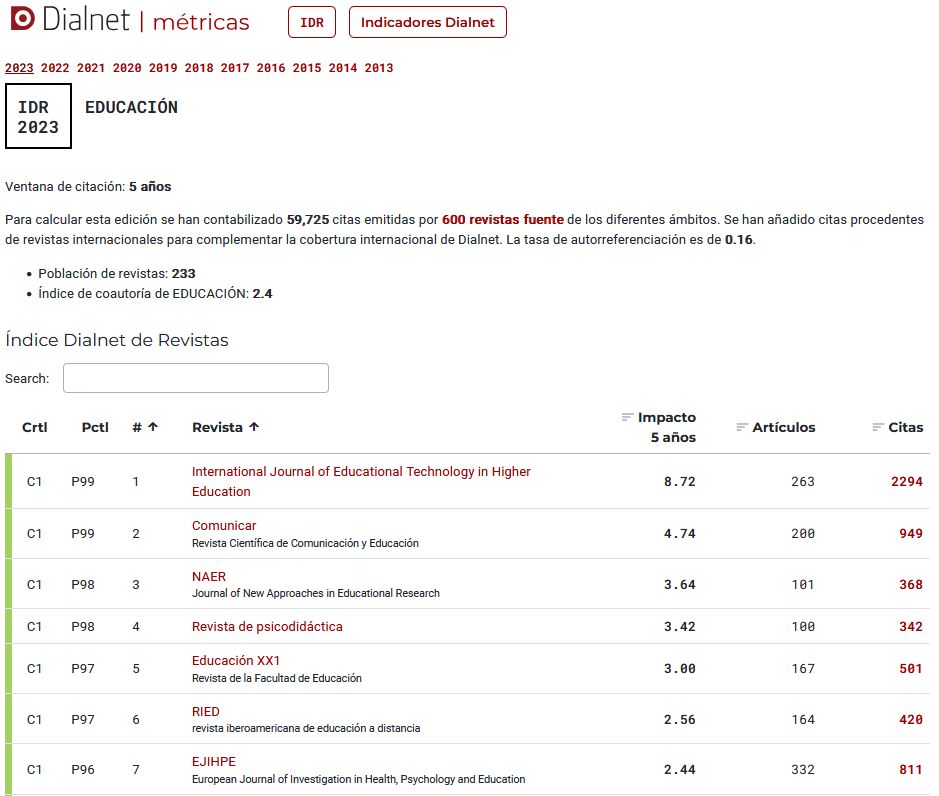Click article count 167 for Educación XX1
This screenshot has width=939, height=796.
[803, 668]
